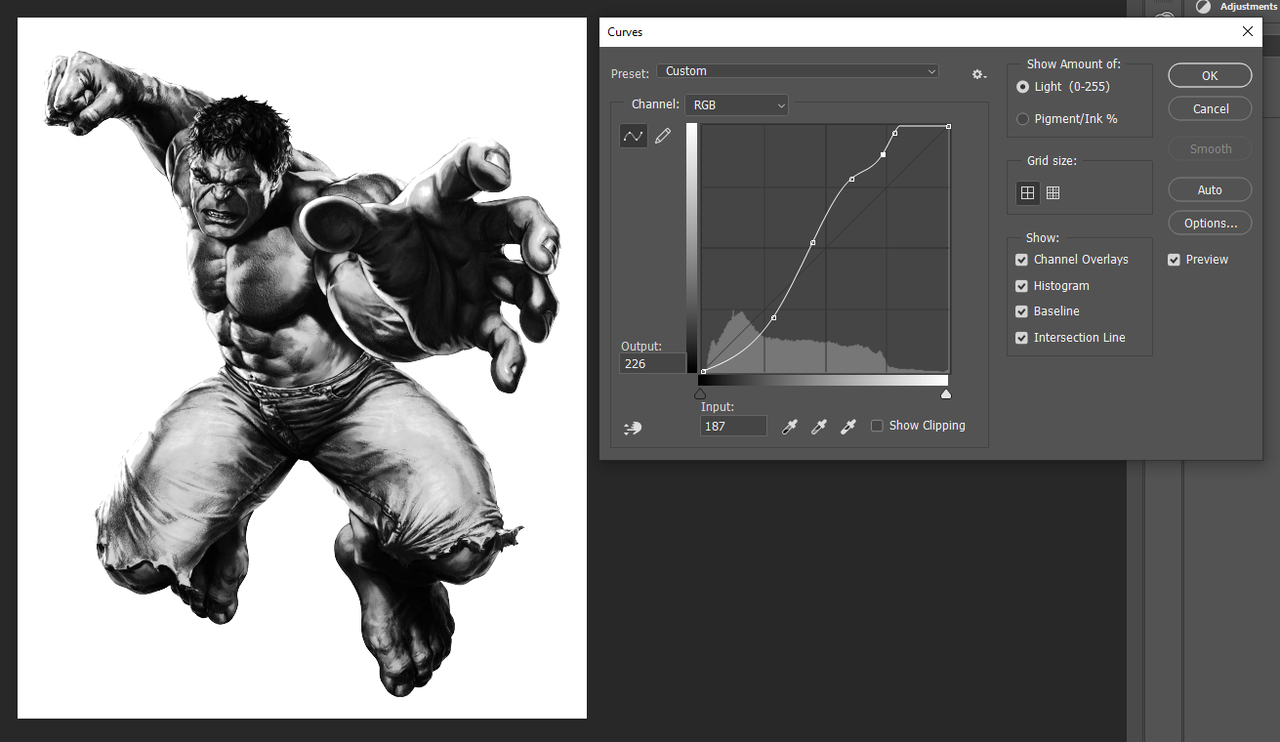Open the Channel dropdown showing RGB
1280x742 pixels.
click(x=737, y=105)
